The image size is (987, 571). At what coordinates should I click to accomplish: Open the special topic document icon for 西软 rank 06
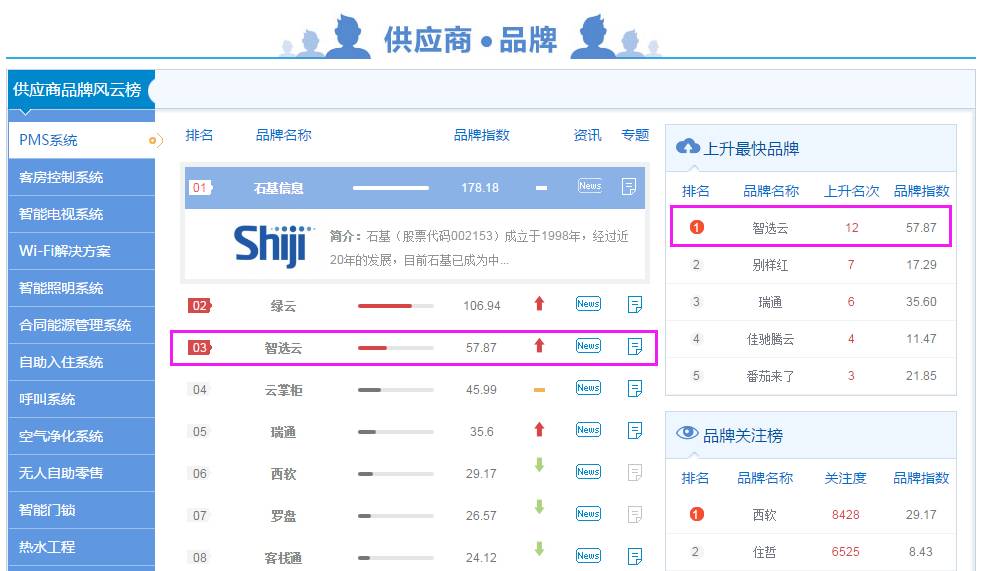click(x=634, y=473)
